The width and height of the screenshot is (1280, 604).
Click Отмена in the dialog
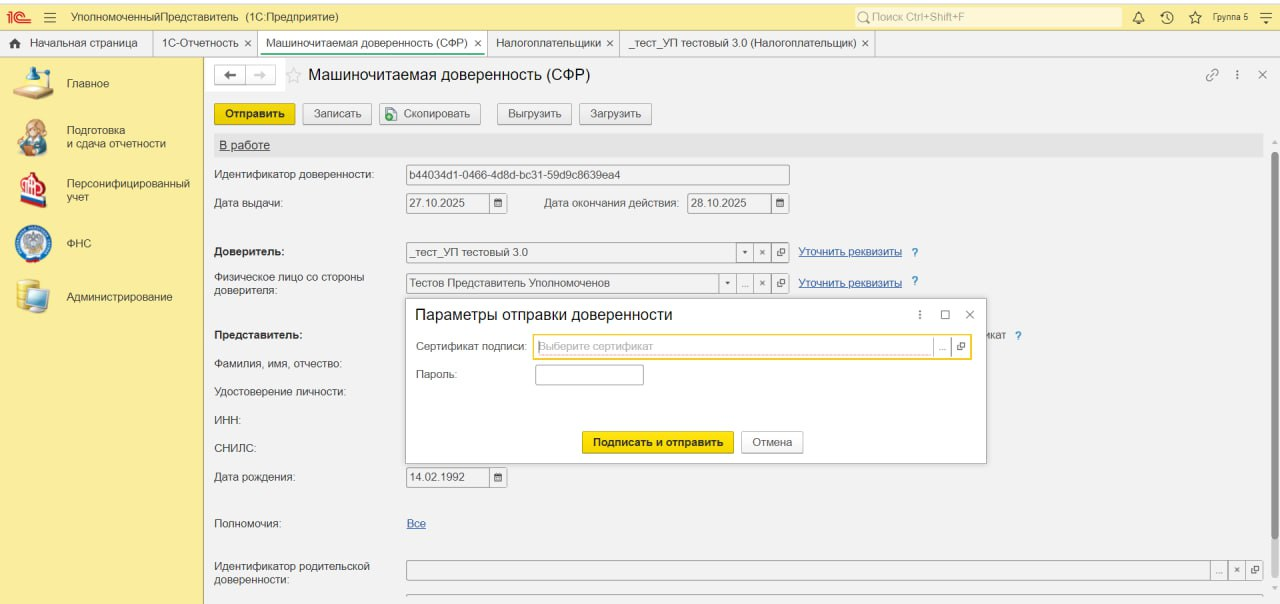772,442
